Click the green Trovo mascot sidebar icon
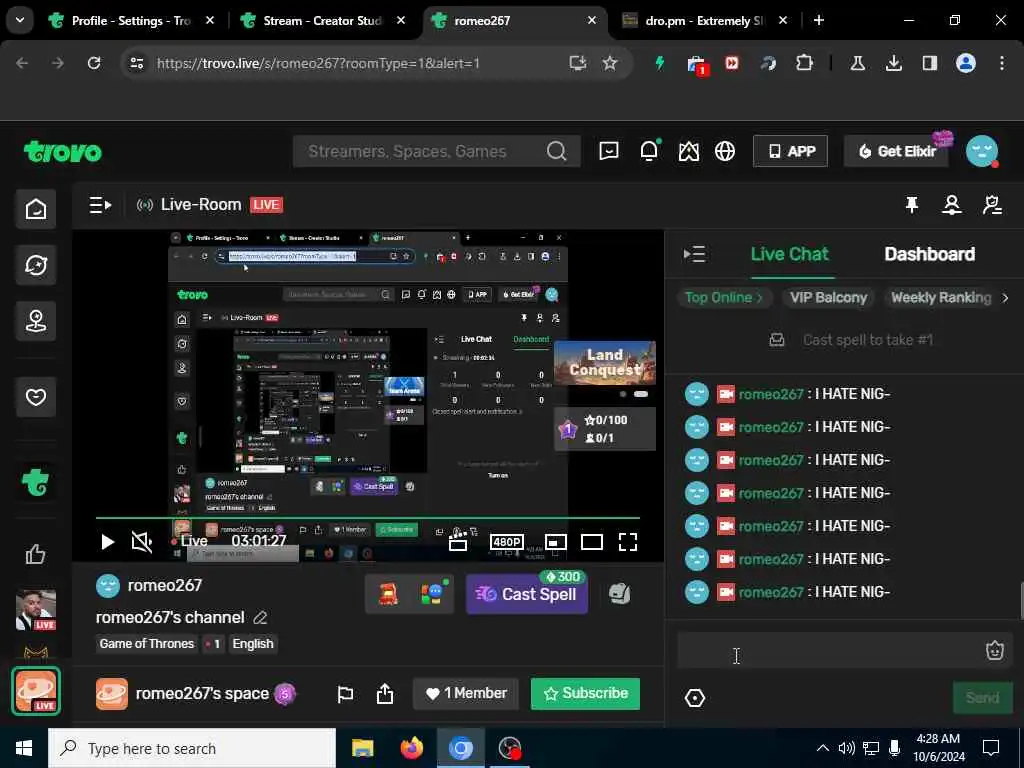 36,483
